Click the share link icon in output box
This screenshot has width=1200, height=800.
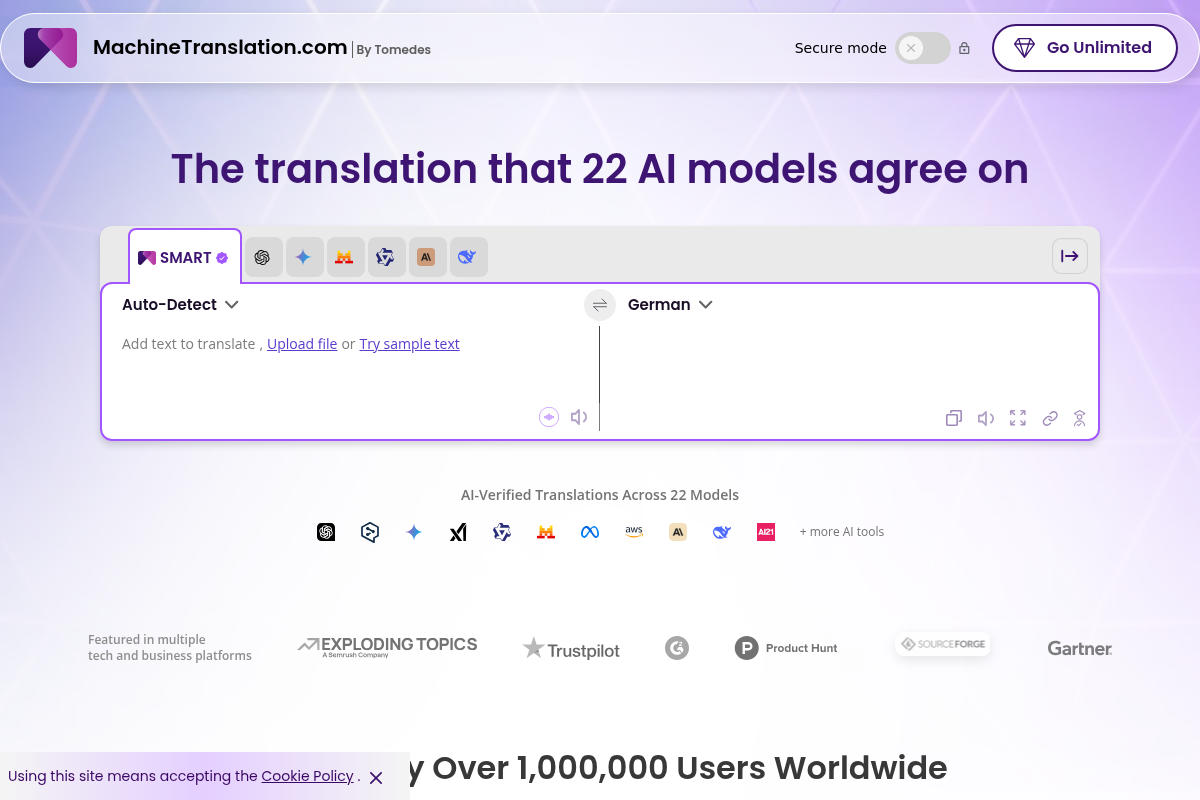[1050, 418]
